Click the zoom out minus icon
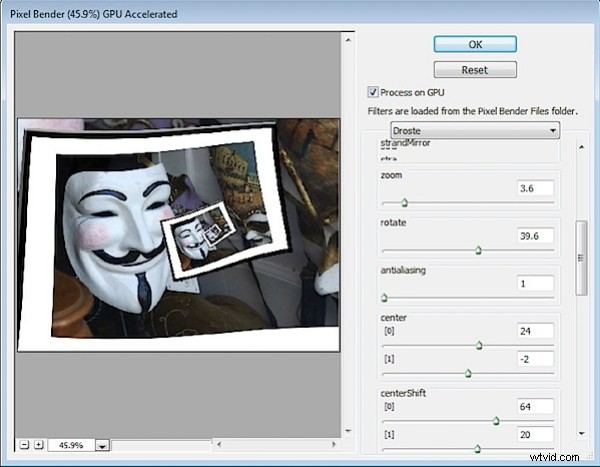 (x=23, y=445)
